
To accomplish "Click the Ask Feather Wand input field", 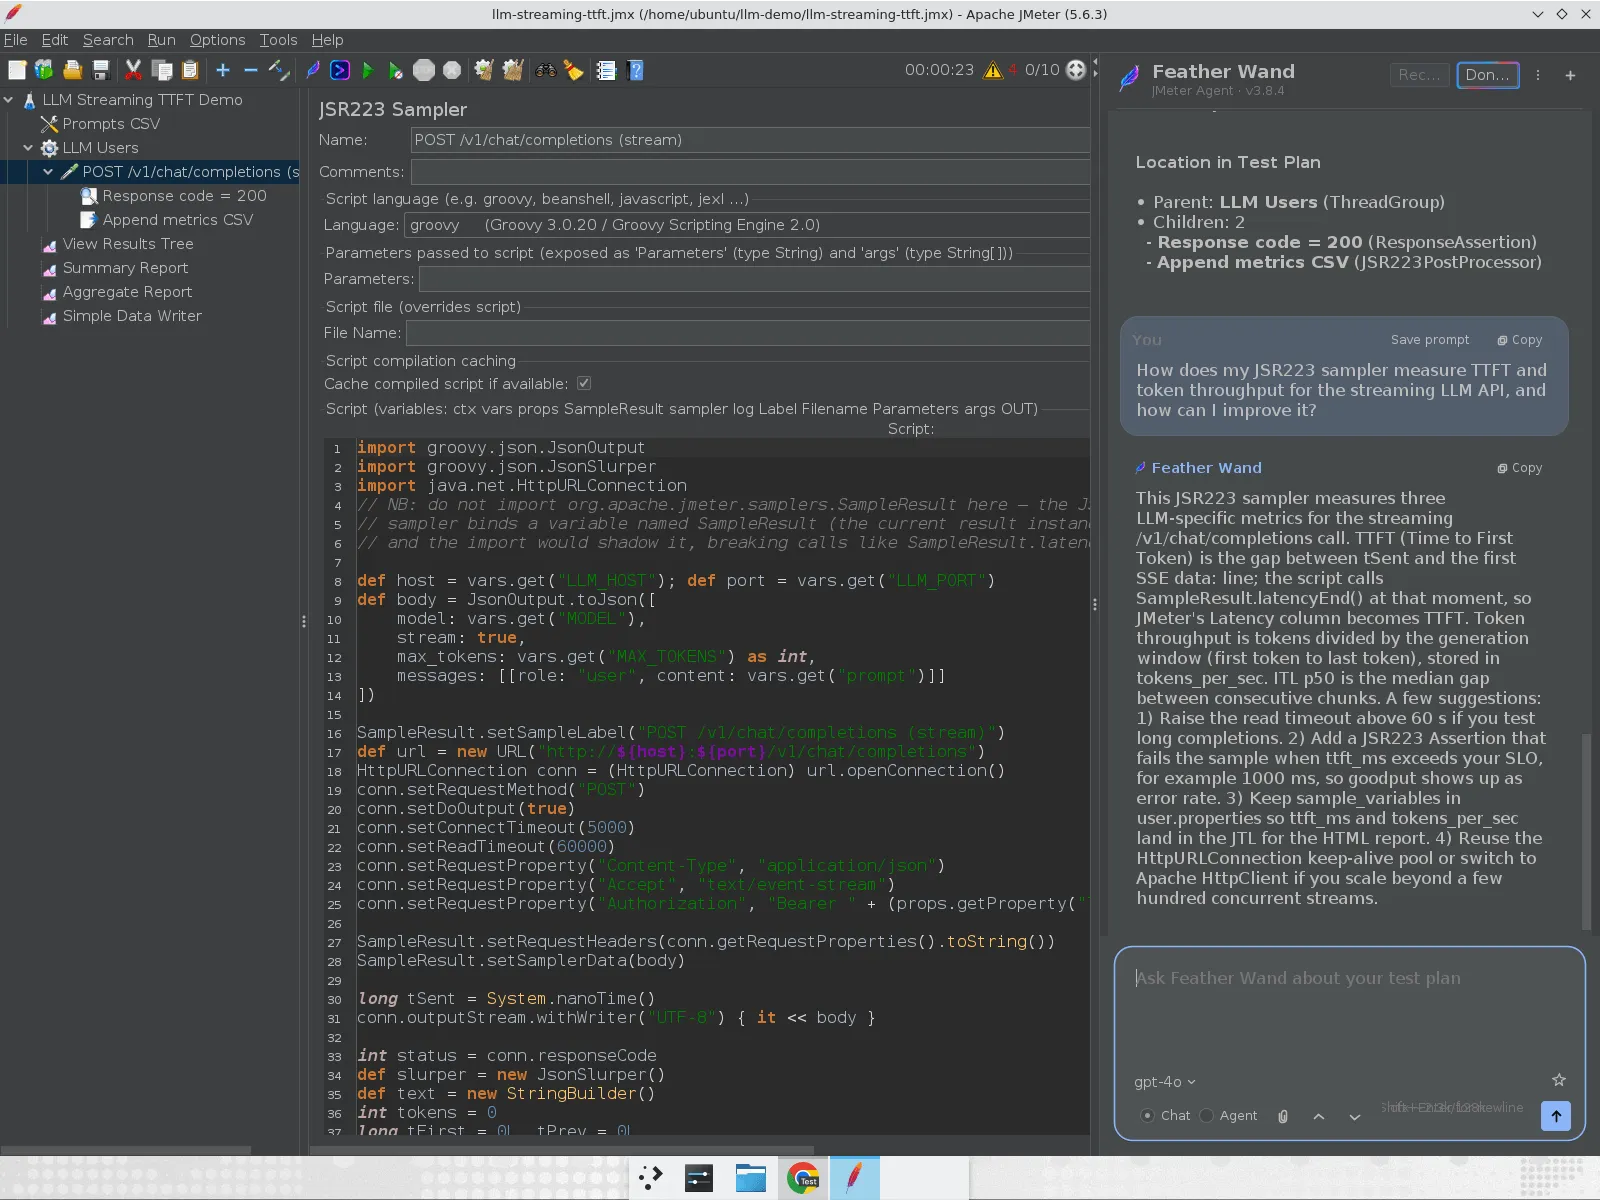I will [x=1349, y=1010].
